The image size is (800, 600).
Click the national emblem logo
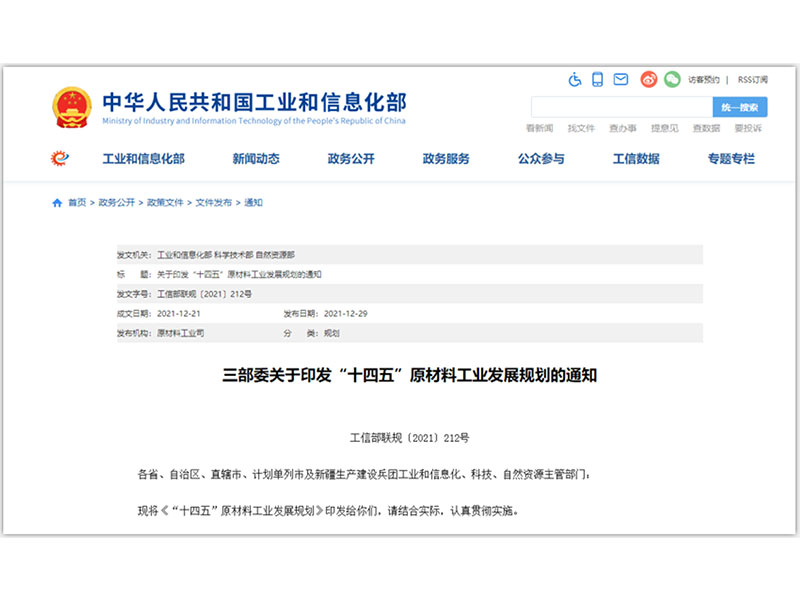click(x=72, y=108)
